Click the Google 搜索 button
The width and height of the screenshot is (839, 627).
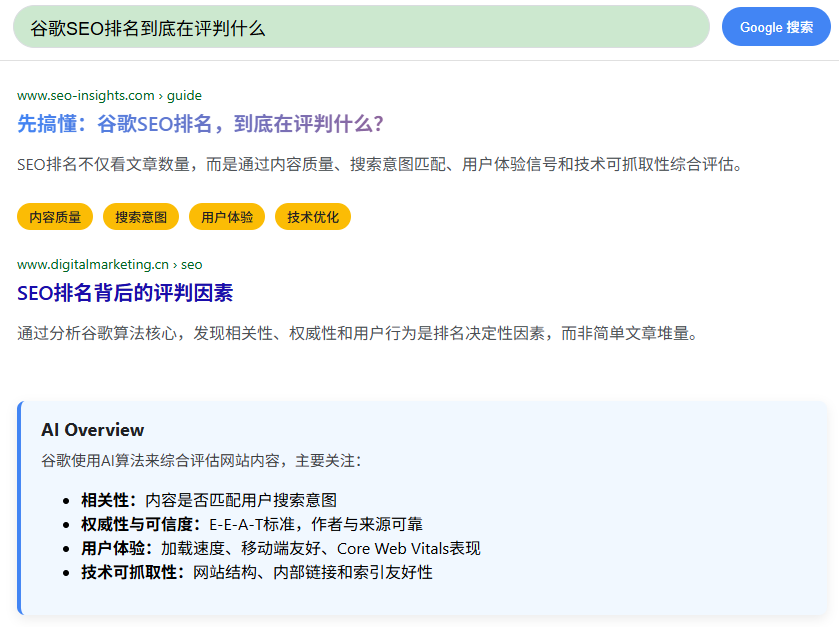pyautogui.click(x=776, y=27)
